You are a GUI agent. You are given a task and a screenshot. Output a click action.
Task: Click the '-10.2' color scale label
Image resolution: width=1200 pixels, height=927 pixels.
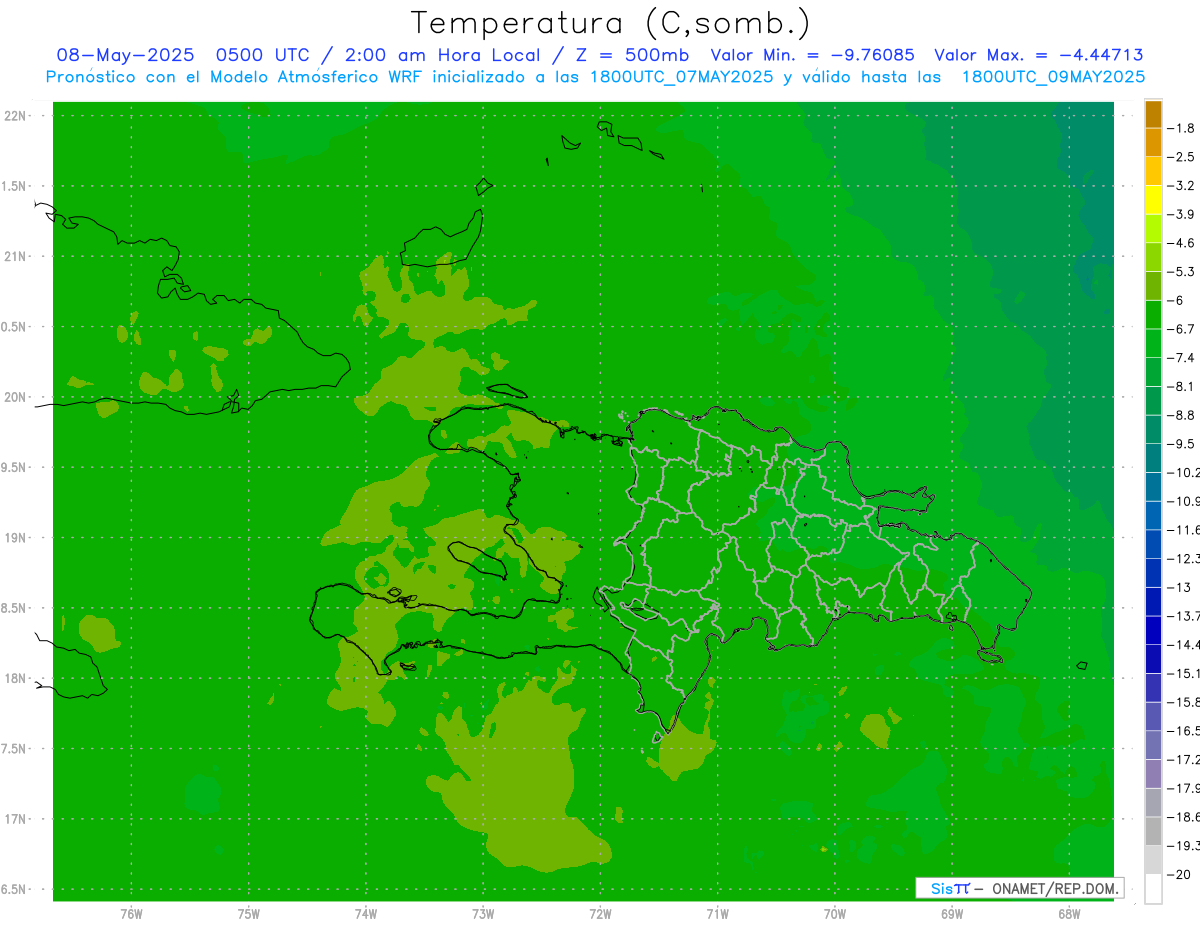coord(1184,473)
